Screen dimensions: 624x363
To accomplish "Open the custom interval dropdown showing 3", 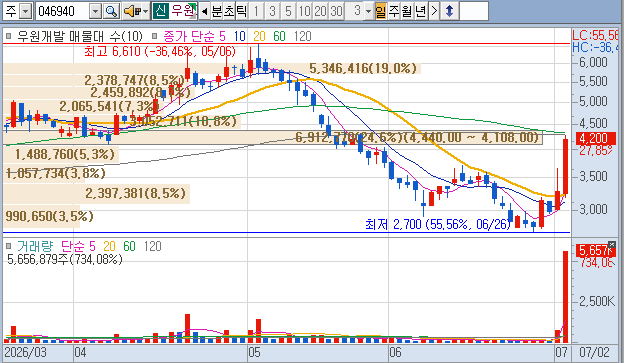I will [x=369, y=11].
